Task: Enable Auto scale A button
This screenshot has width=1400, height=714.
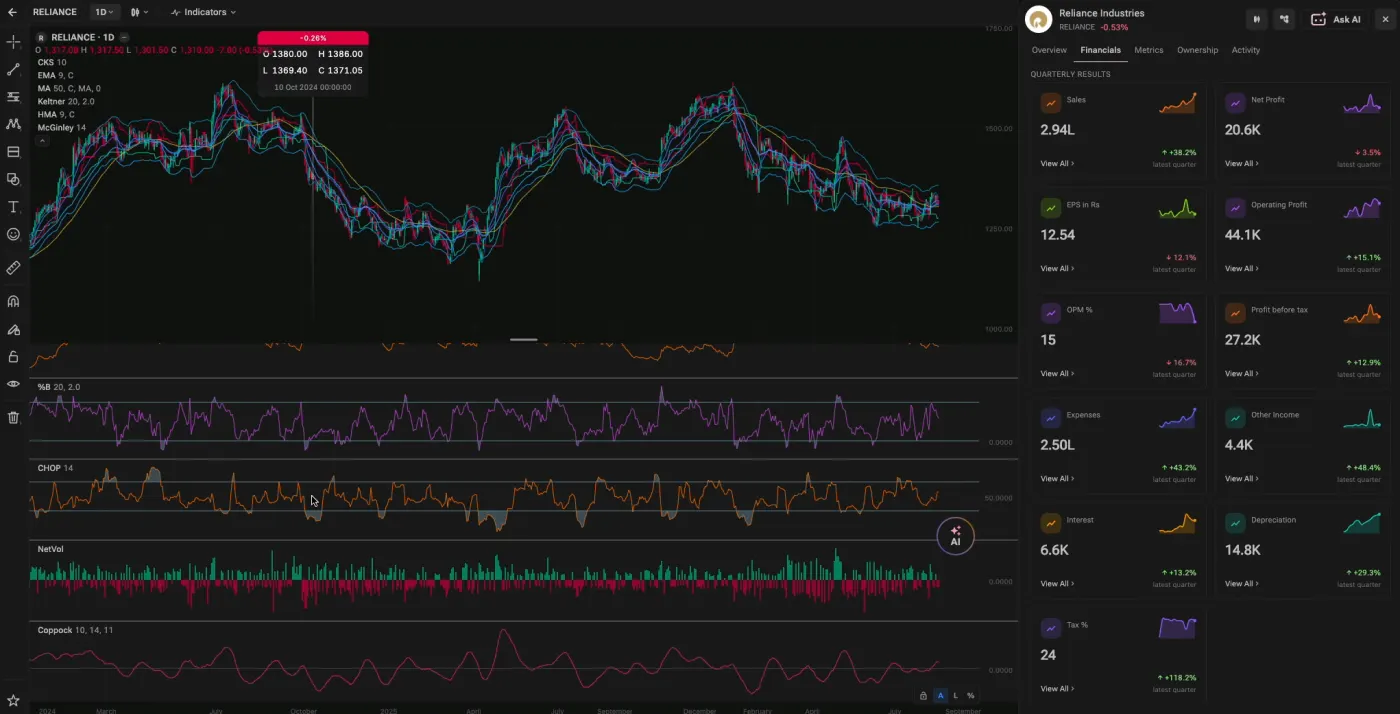Action: (940, 695)
